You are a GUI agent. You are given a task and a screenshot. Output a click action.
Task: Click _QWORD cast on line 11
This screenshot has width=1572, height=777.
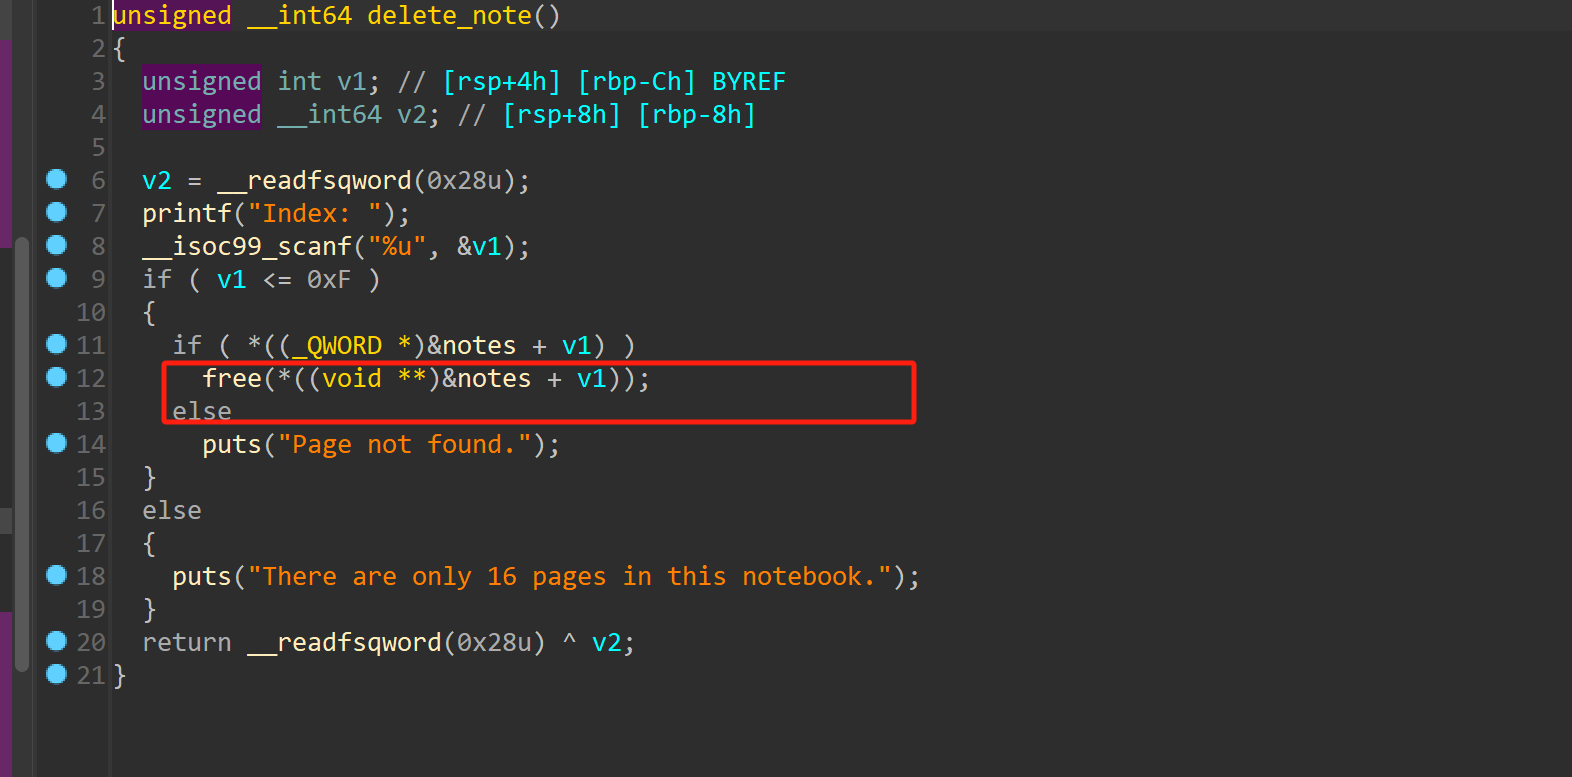pyautogui.click(x=337, y=346)
